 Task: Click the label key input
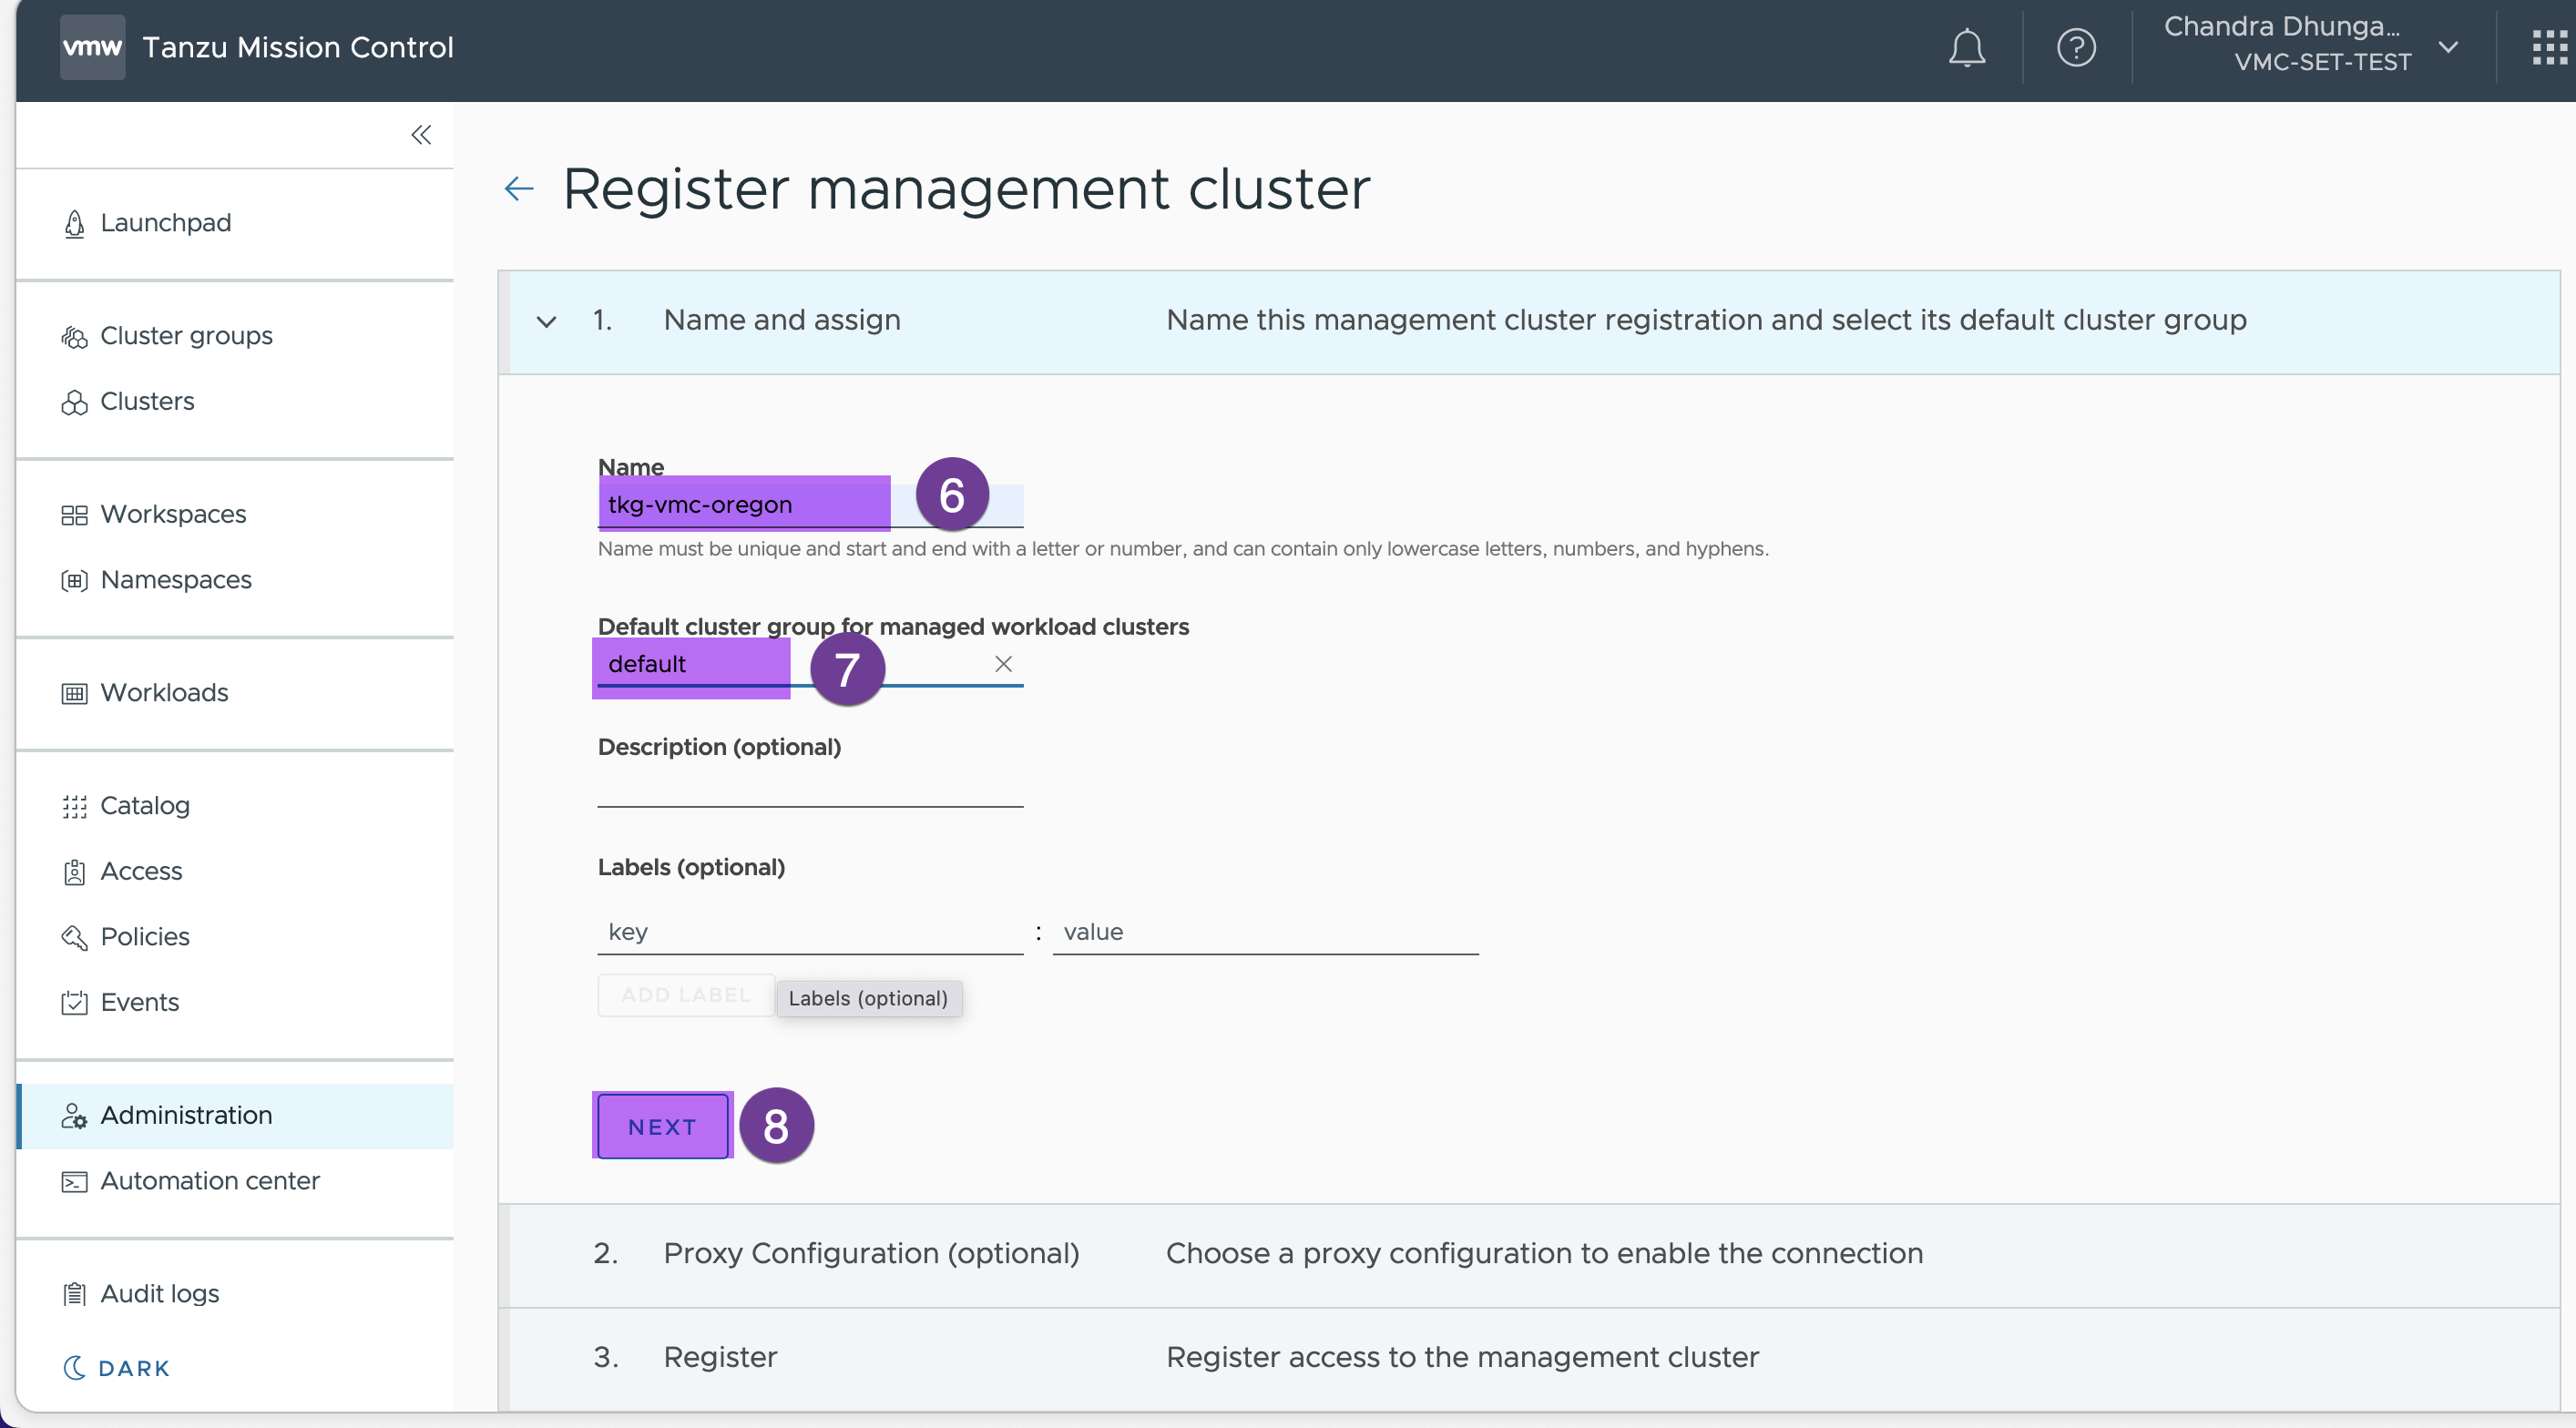(x=810, y=932)
